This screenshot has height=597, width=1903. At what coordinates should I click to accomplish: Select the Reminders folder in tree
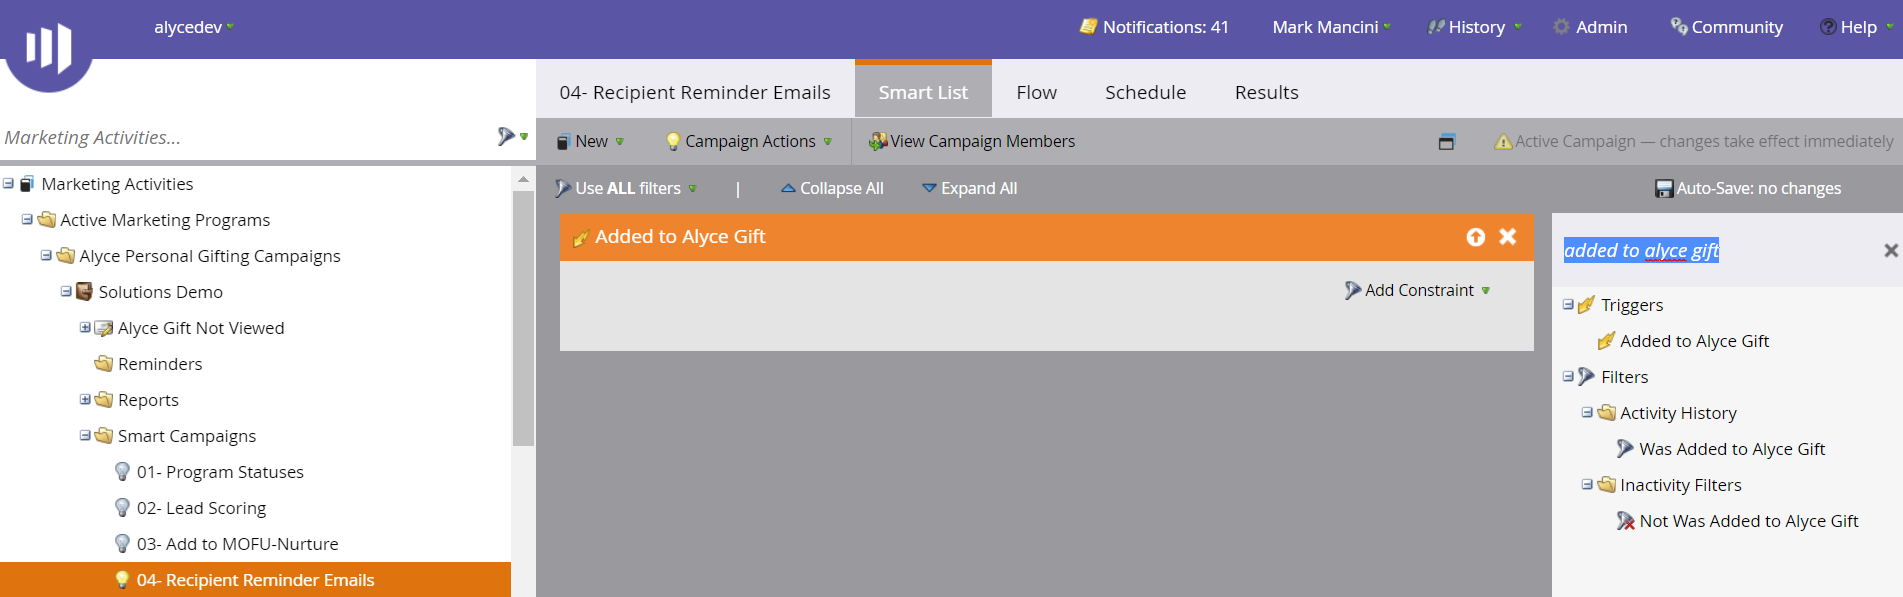(160, 364)
